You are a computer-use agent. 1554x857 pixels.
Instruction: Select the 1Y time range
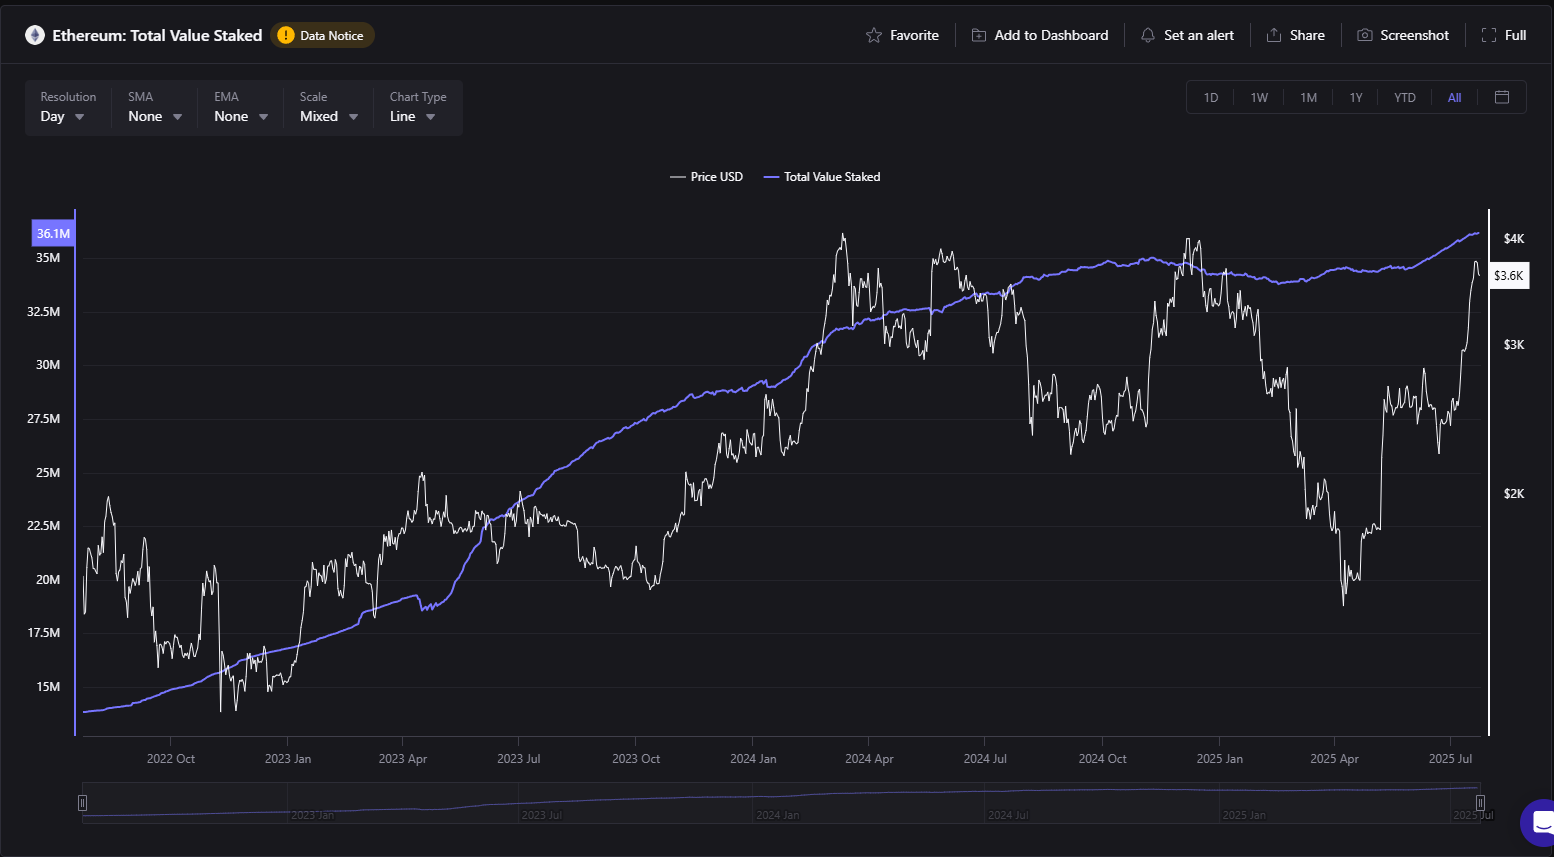point(1356,97)
